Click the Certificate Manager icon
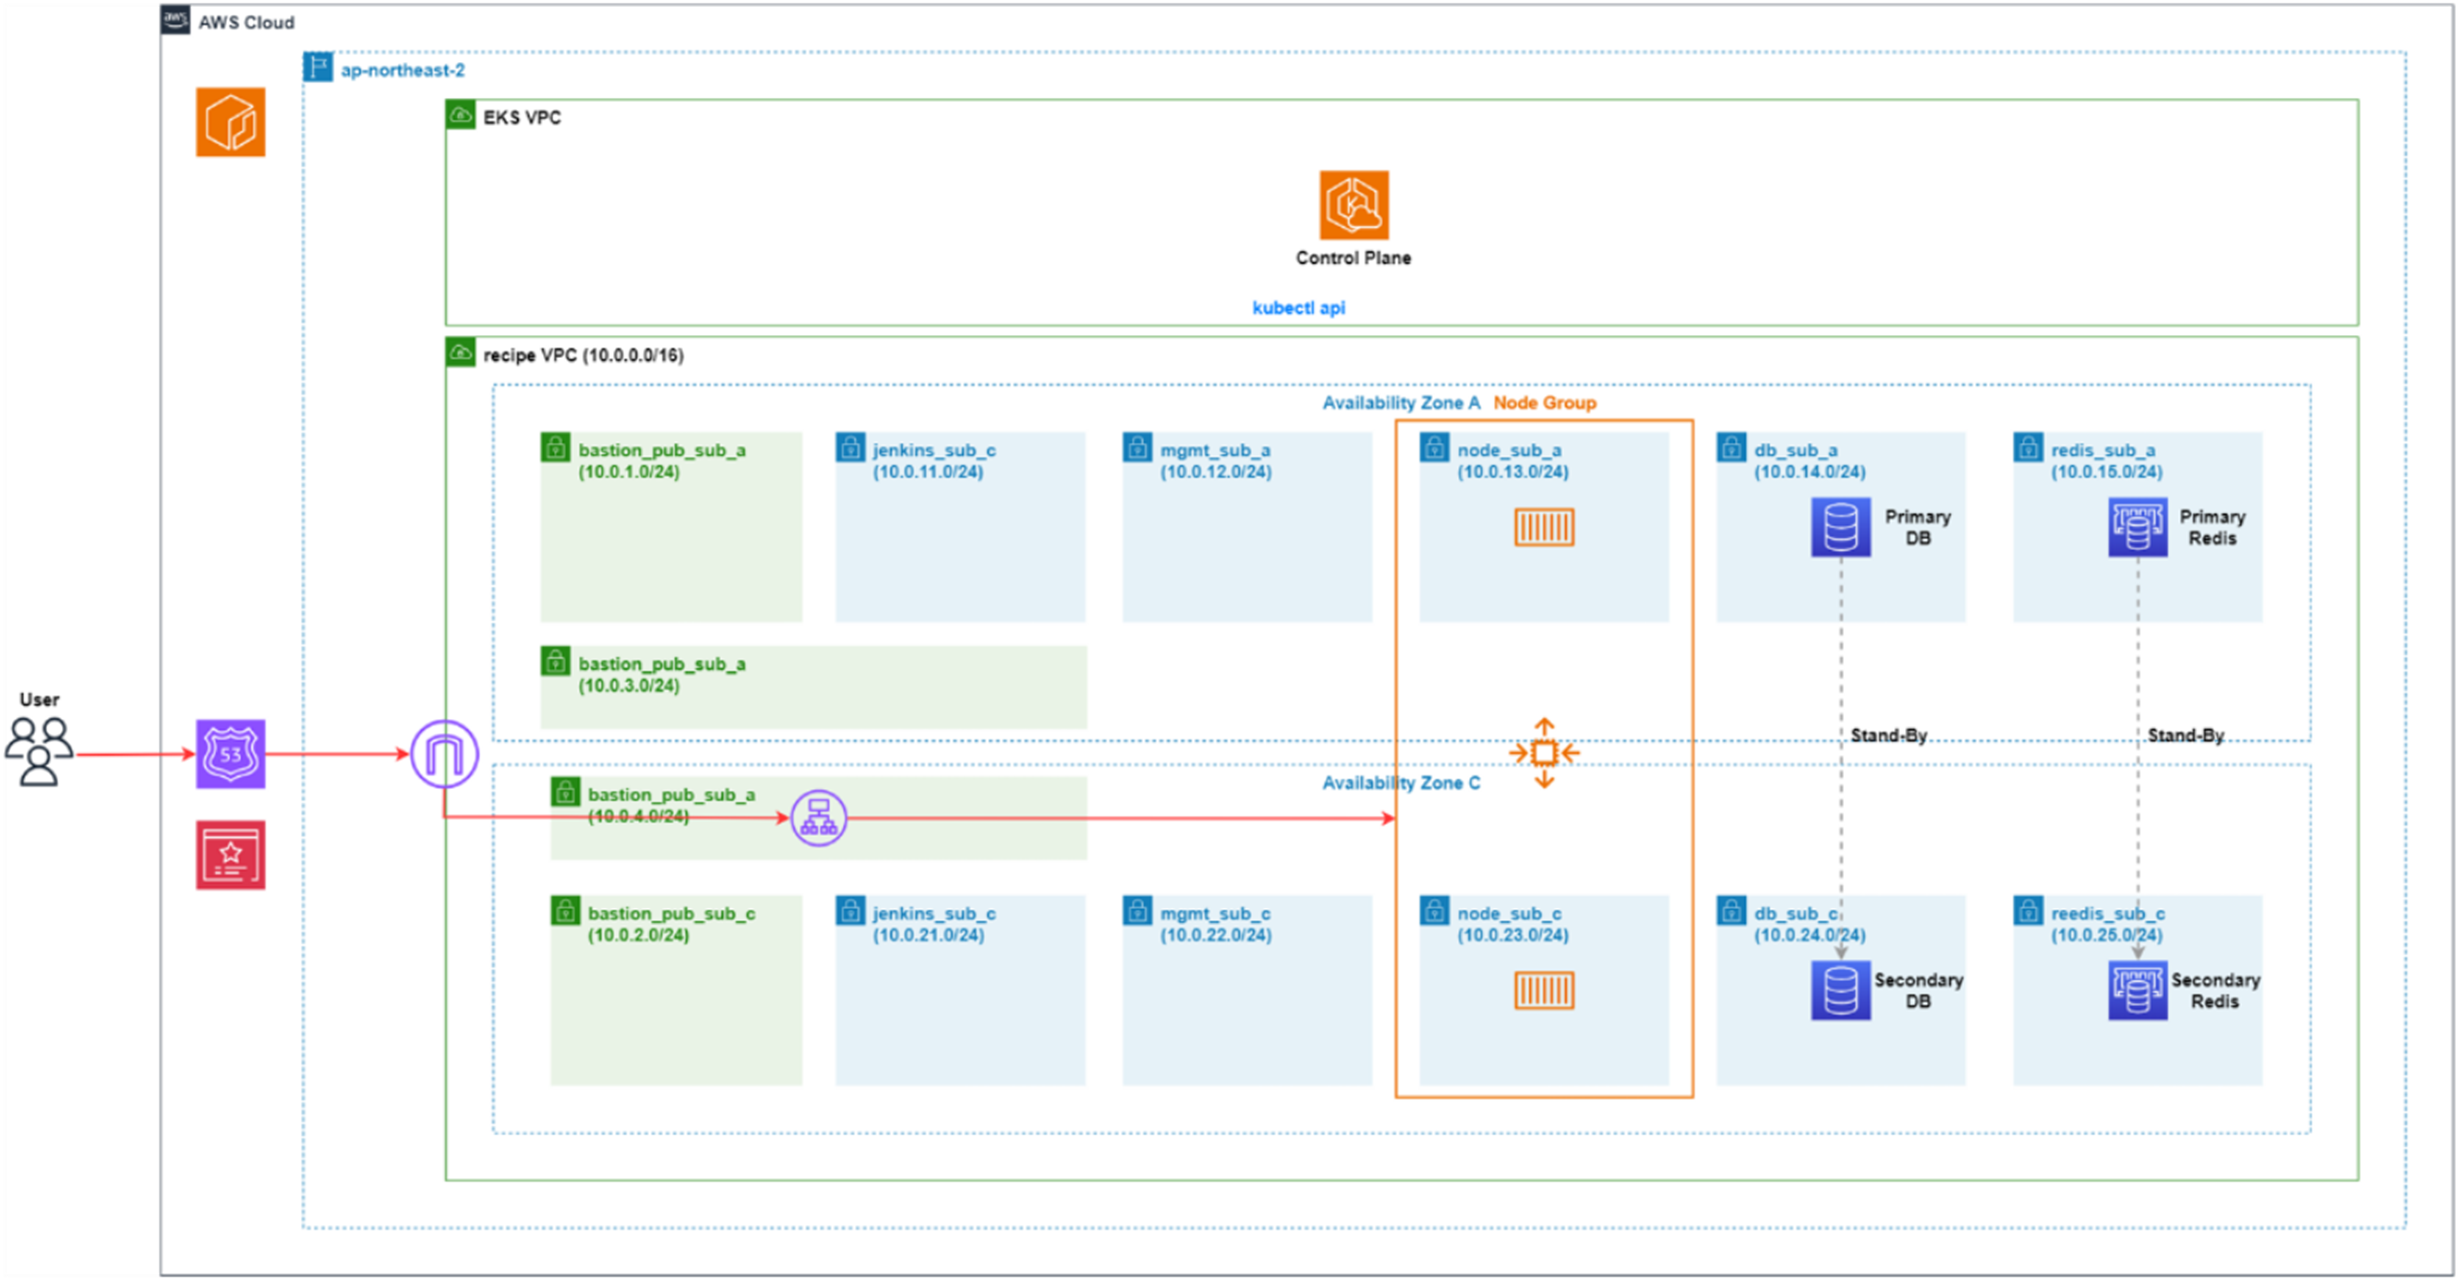Screen dimensions: 2457x1280 (231, 855)
